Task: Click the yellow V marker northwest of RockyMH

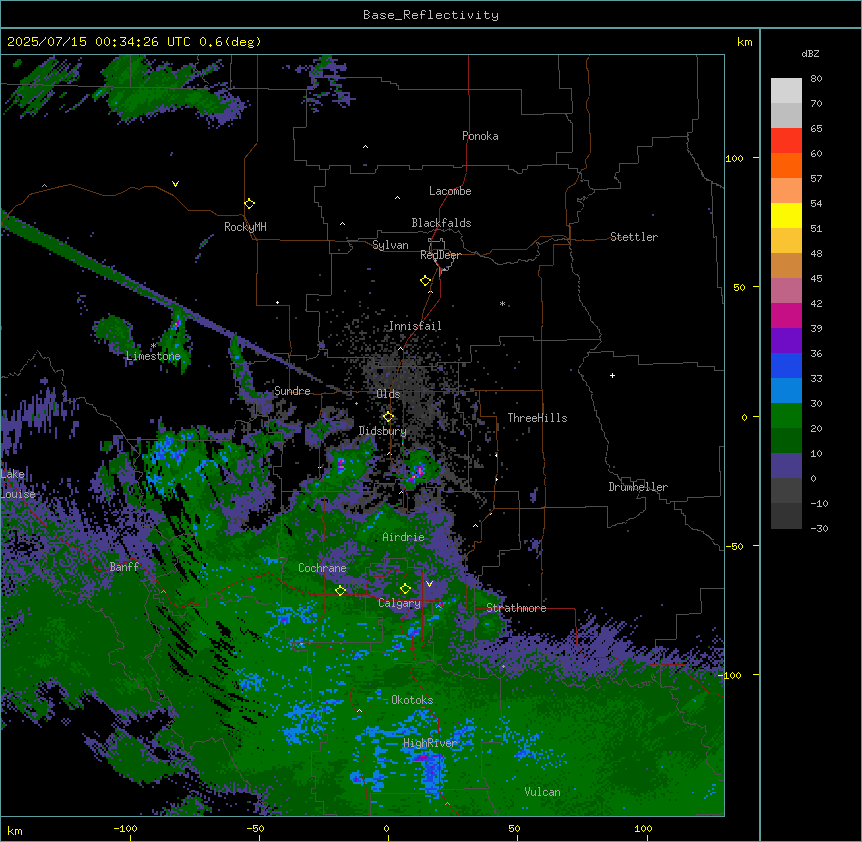Action: click(175, 184)
